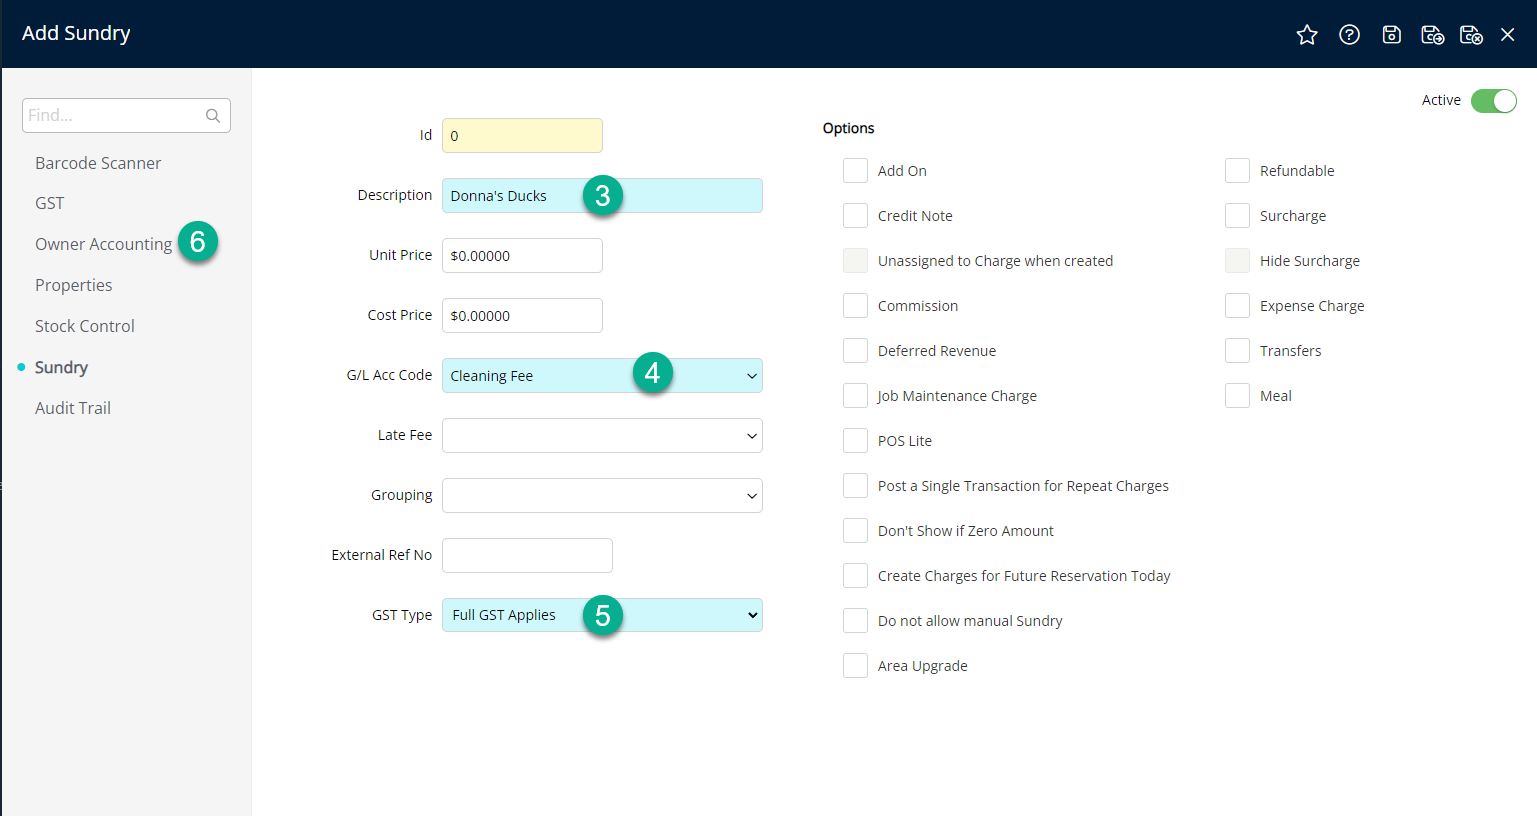Enable the Refundable checkbox
The height and width of the screenshot is (816, 1537).
coord(1237,171)
